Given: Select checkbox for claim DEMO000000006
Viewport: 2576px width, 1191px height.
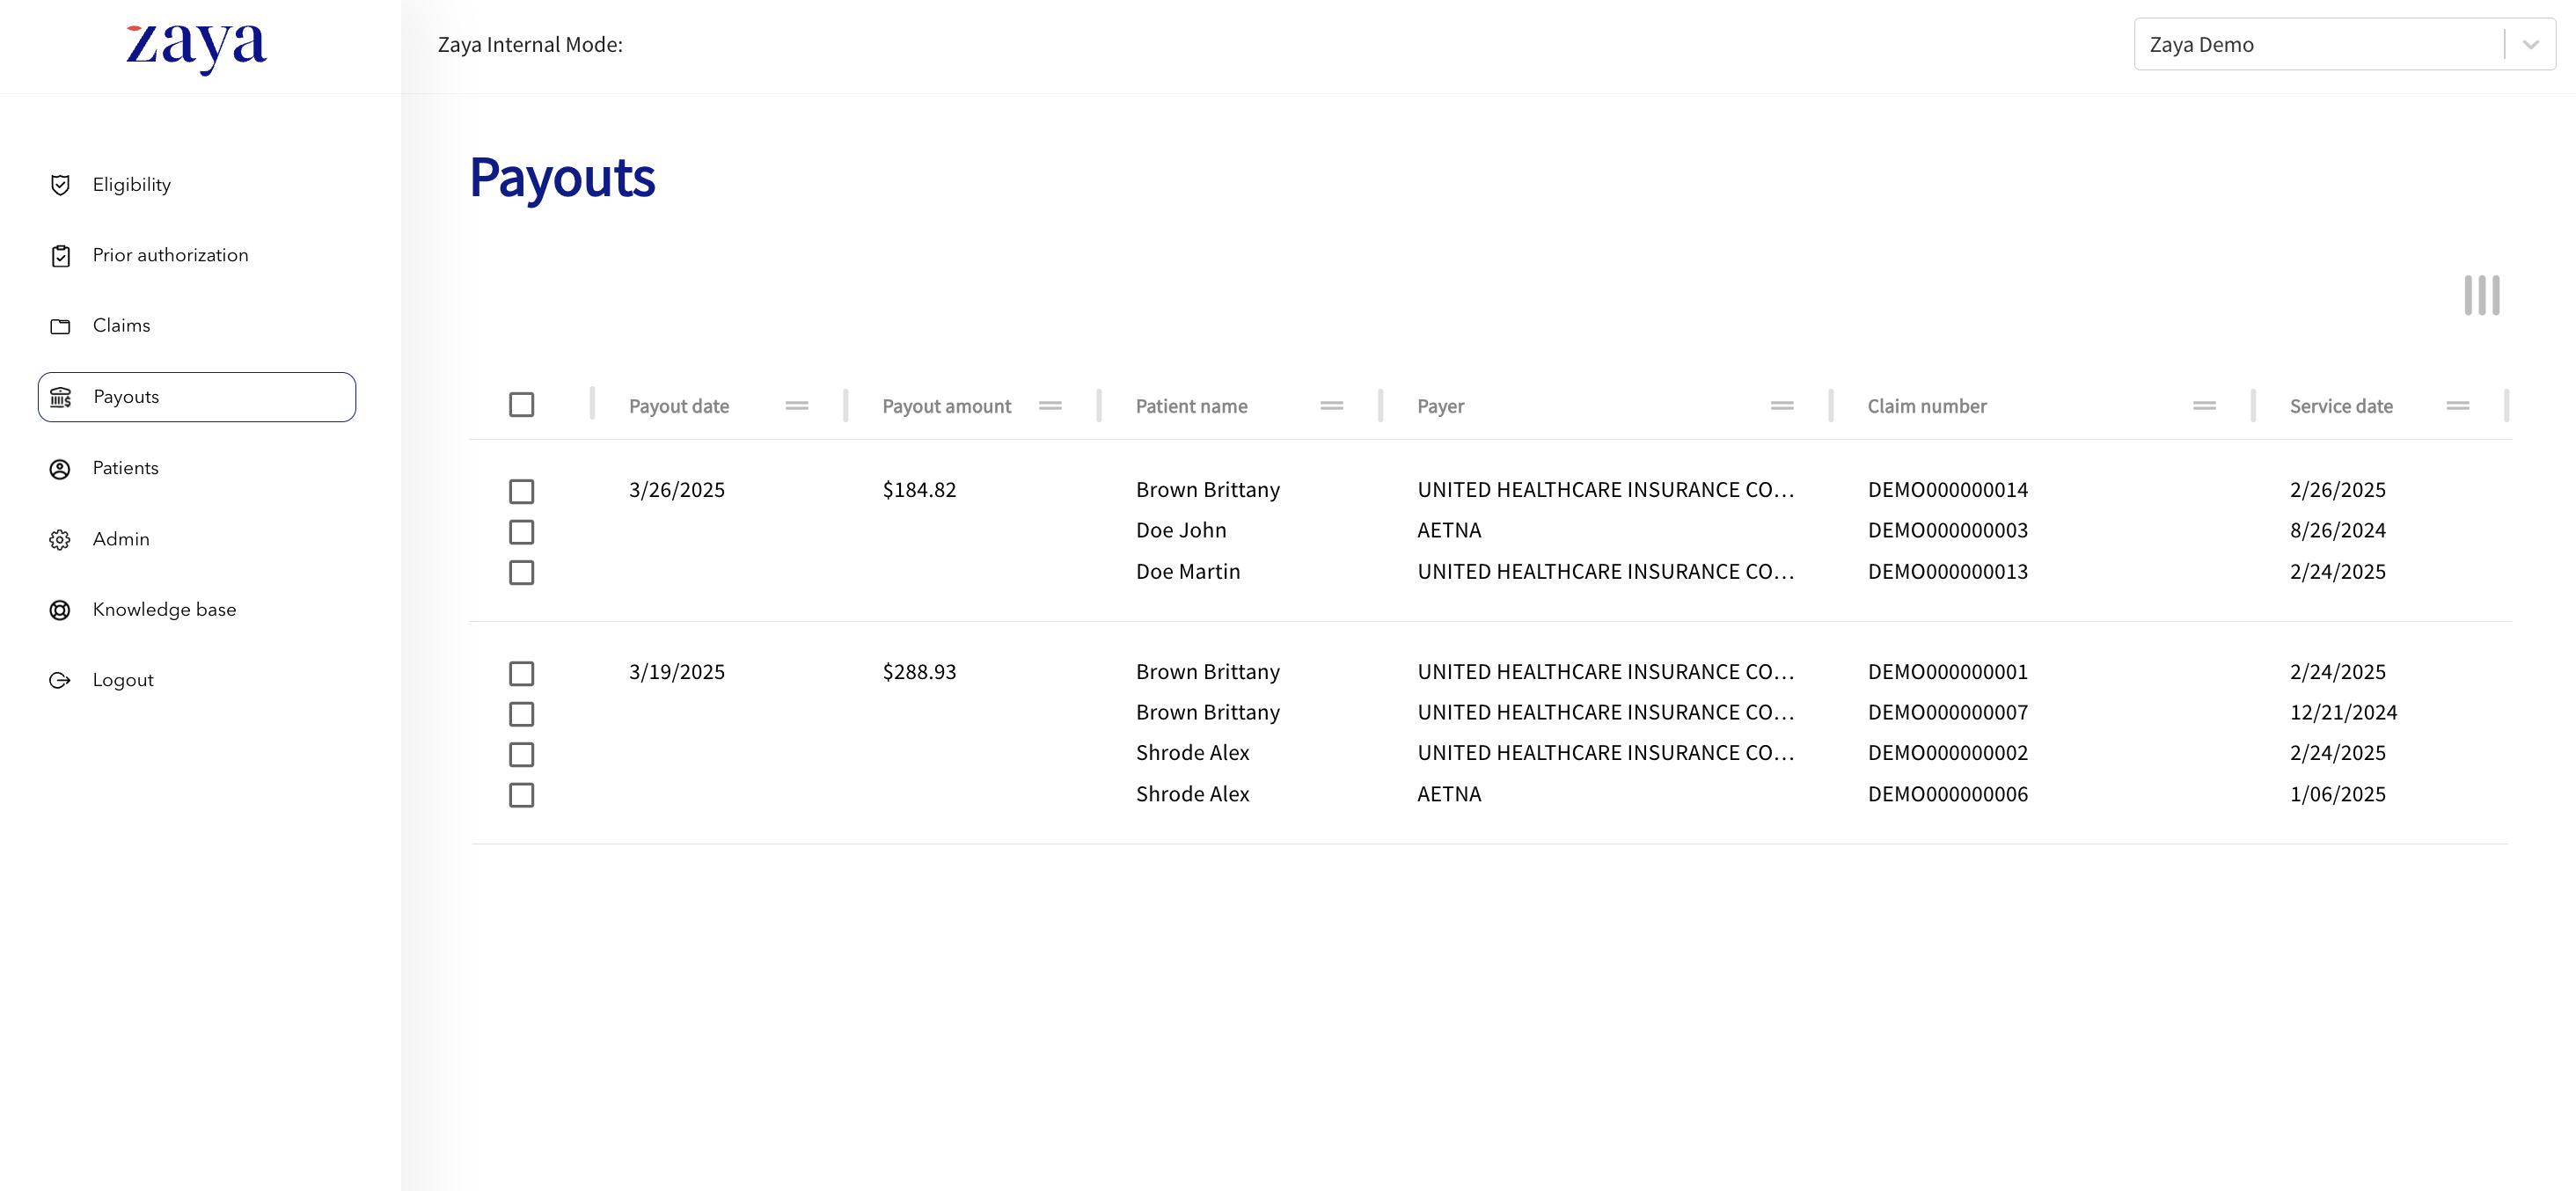Looking at the screenshot, I should (x=521, y=795).
